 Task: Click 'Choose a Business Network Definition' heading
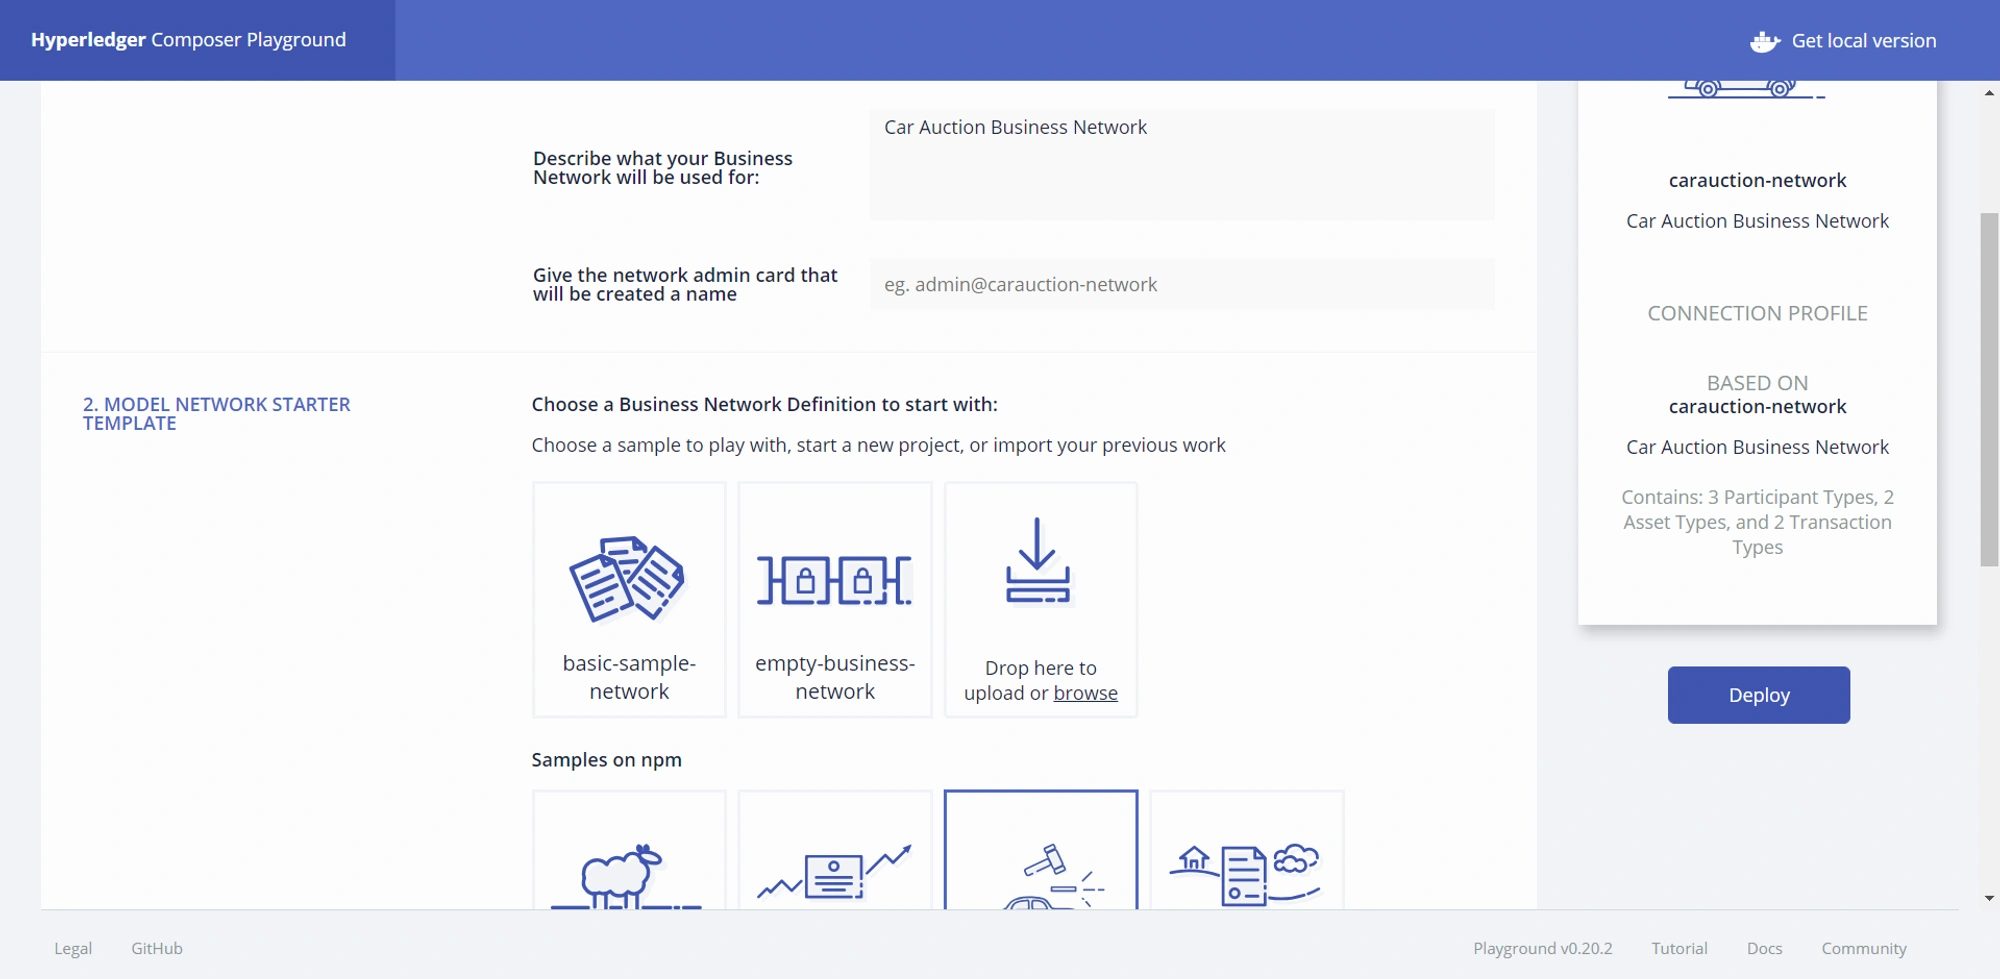tap(764, 404)
